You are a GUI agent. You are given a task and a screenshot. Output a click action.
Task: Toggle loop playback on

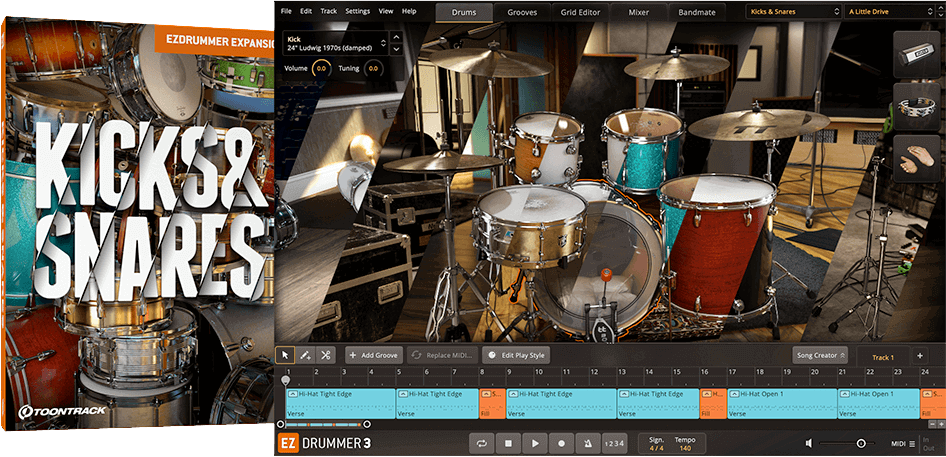(x=483, y=443)
